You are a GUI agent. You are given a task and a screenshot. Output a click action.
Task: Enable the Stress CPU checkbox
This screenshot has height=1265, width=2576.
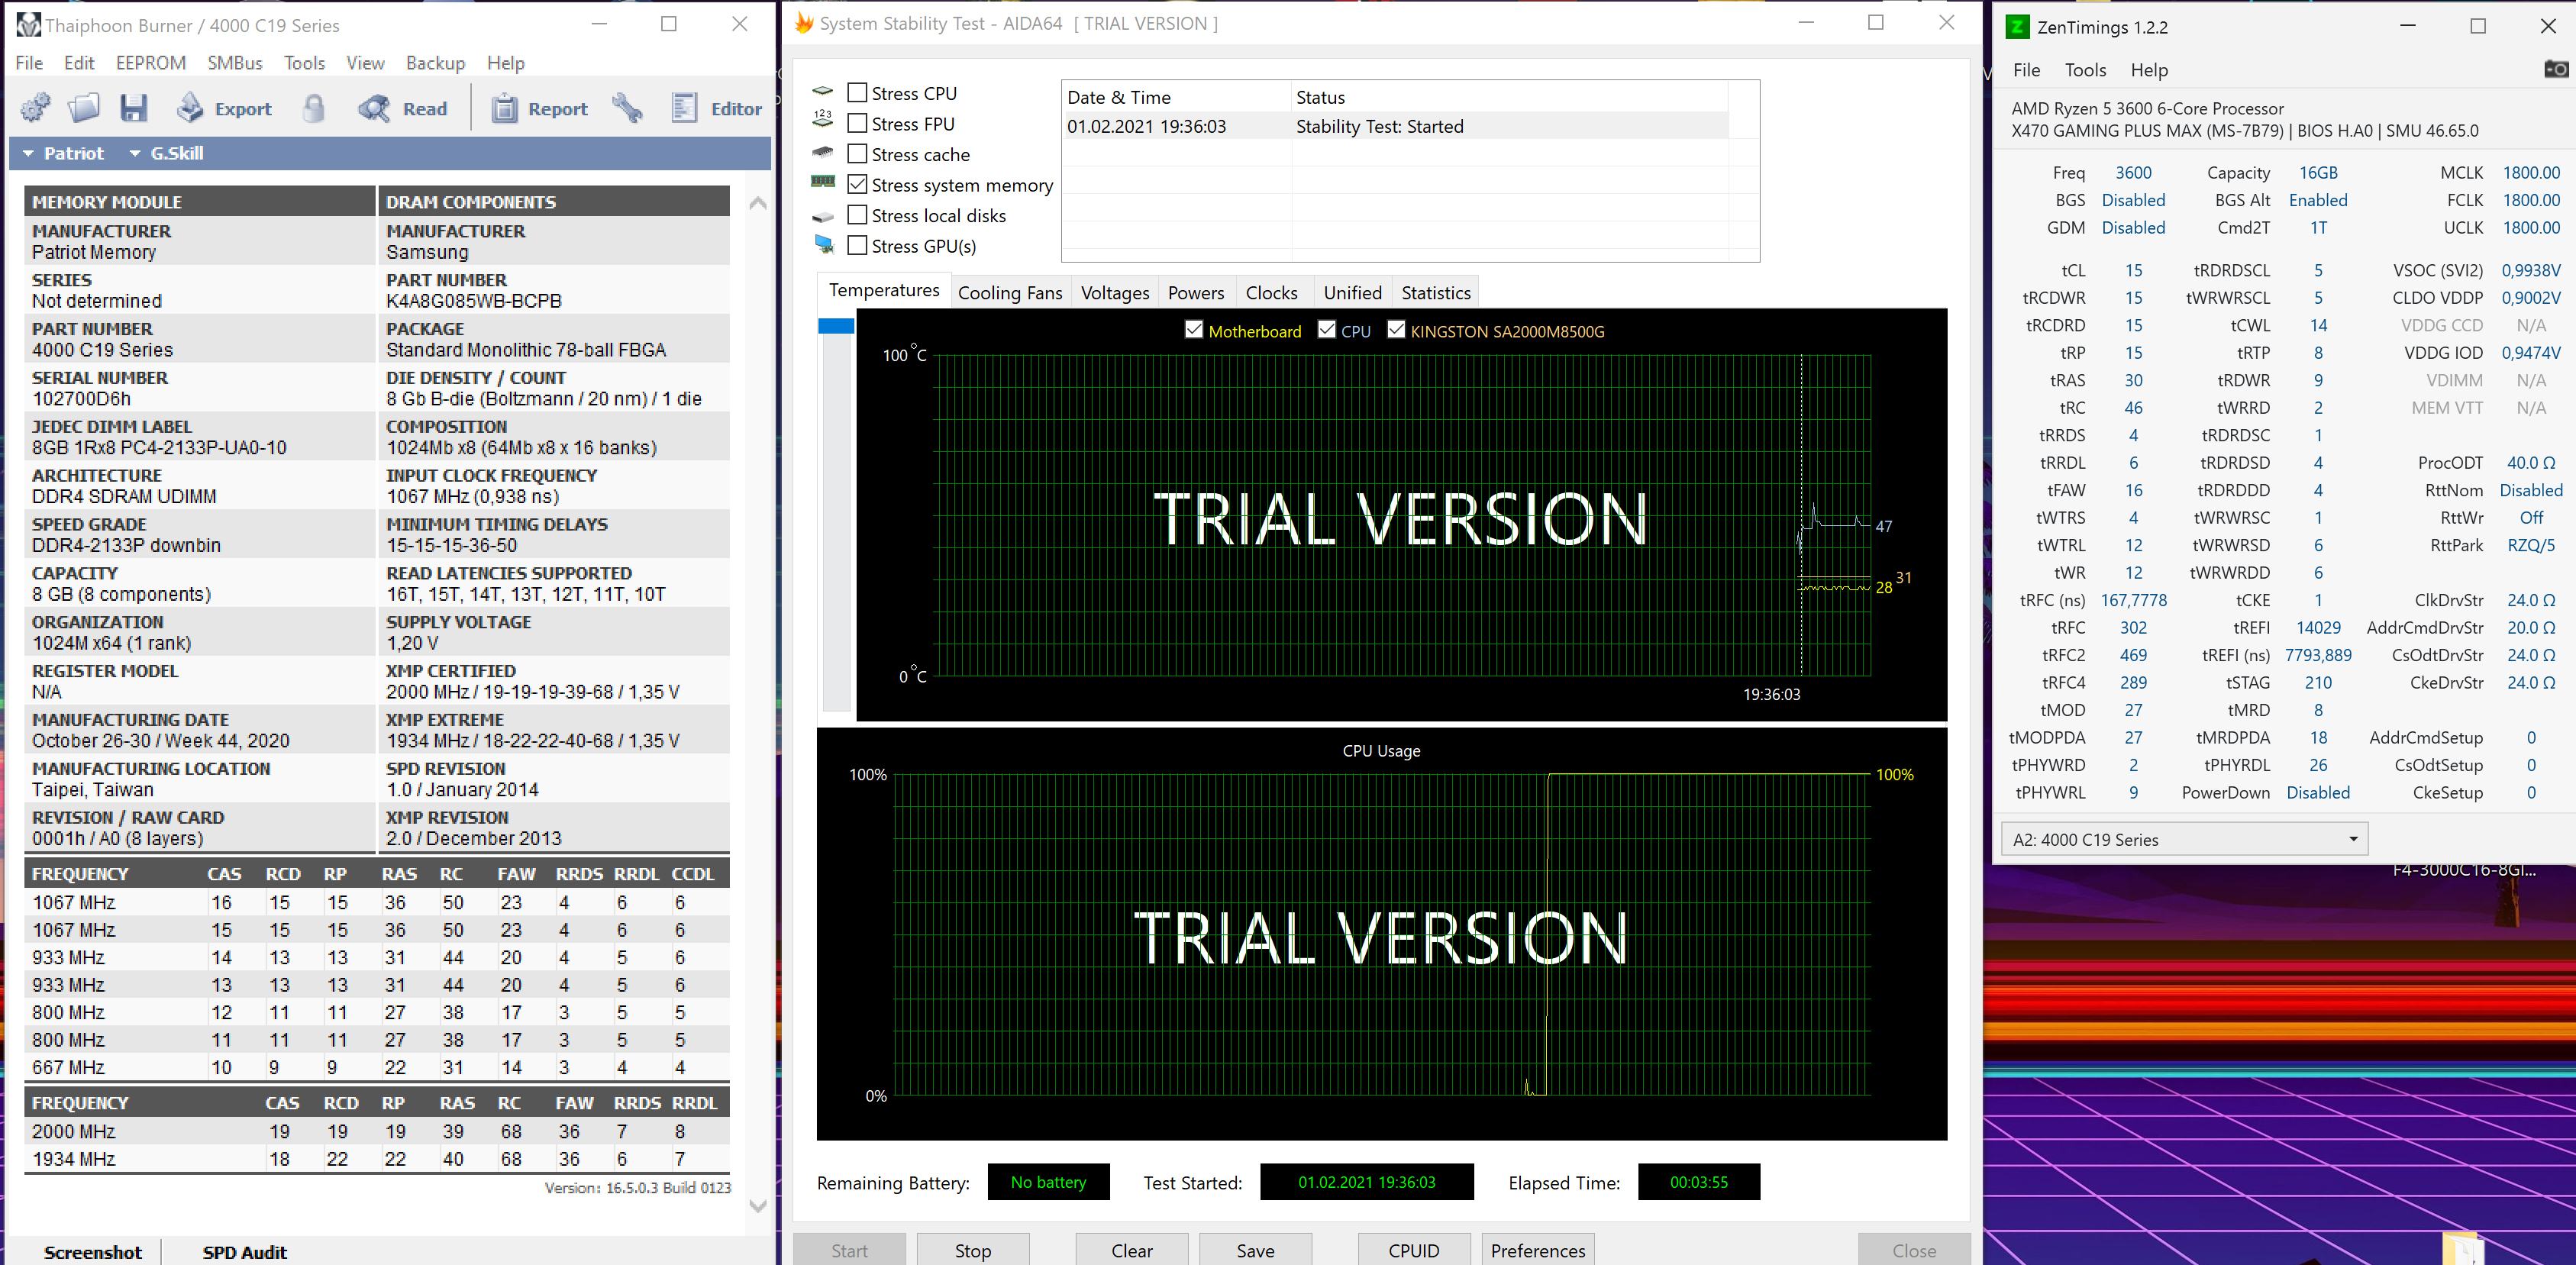[857, 93]
